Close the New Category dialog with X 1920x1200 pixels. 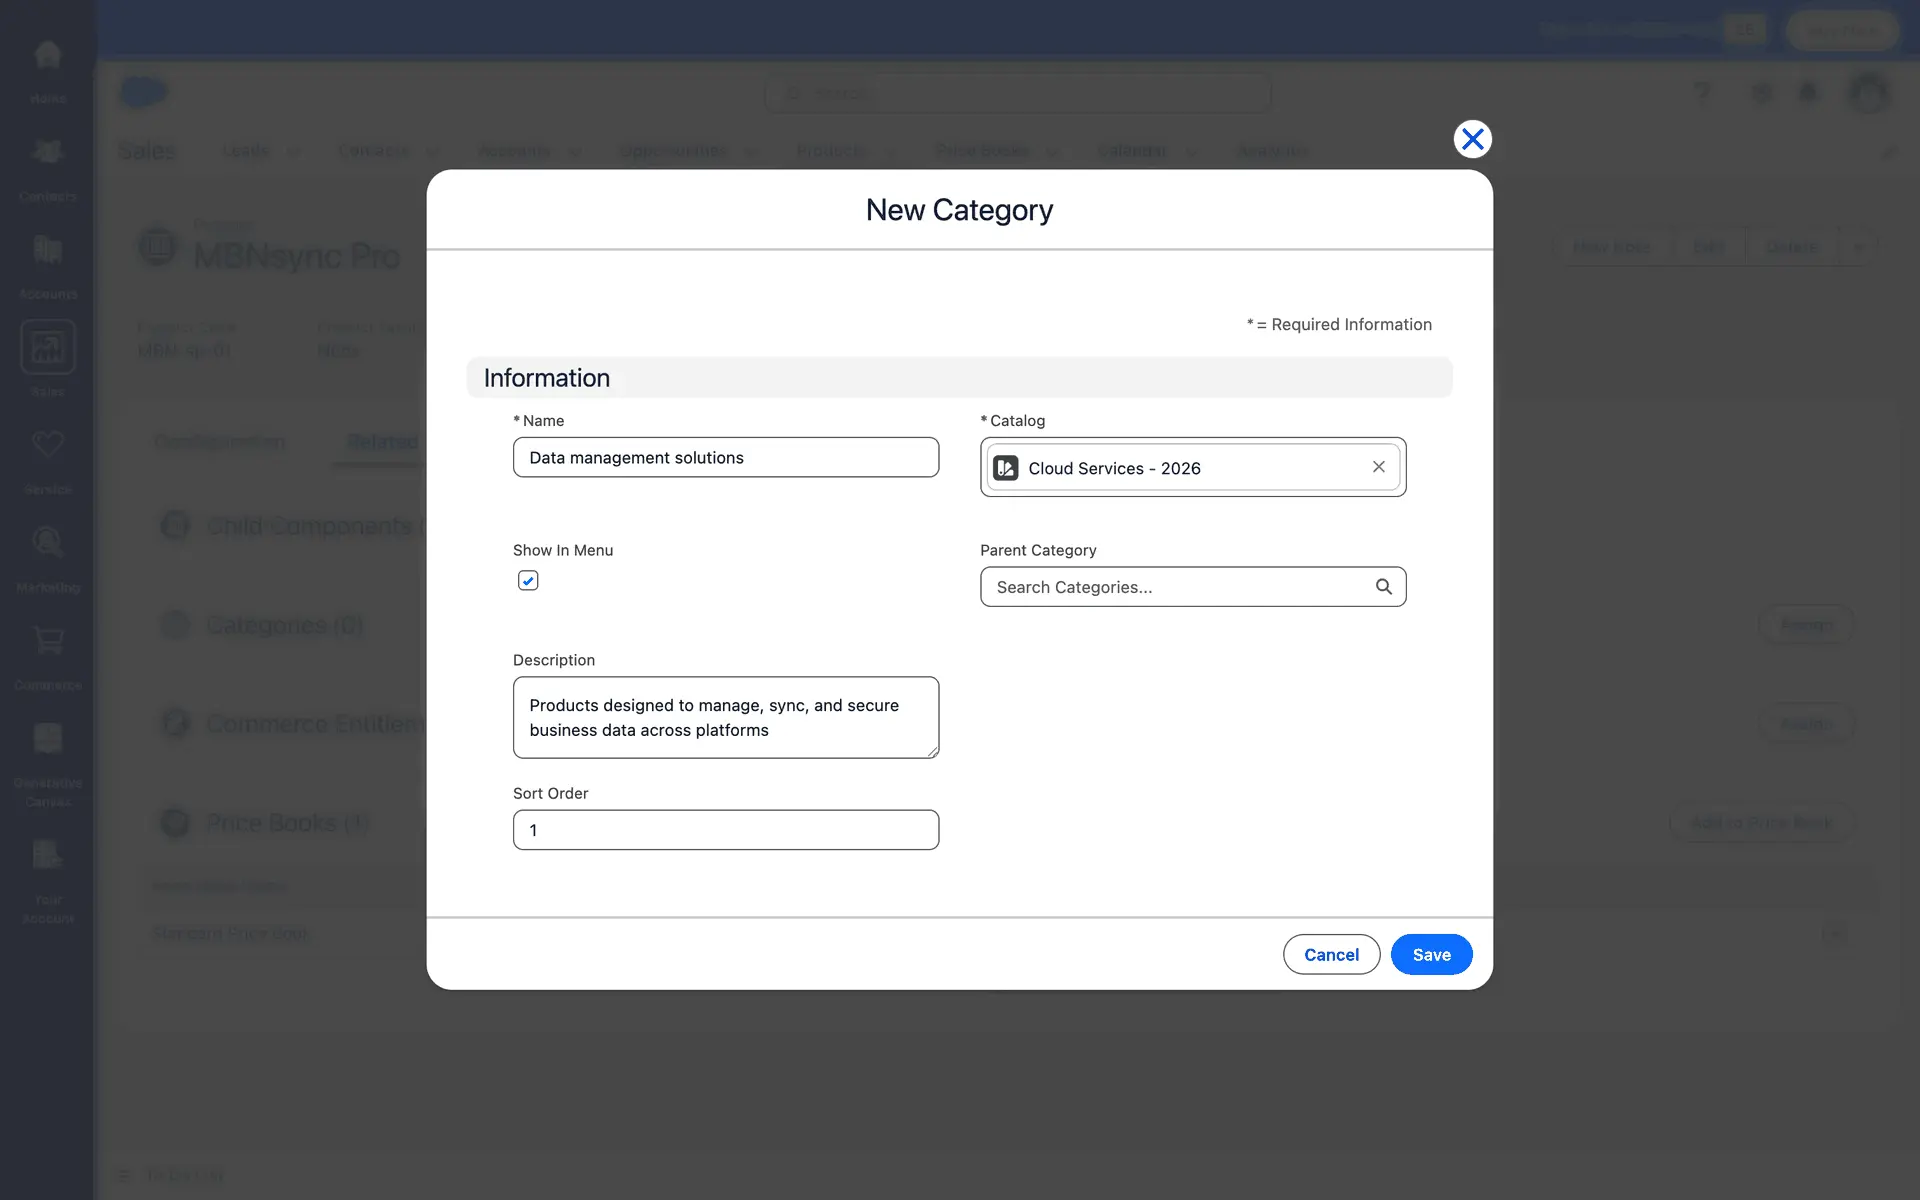[1472, 139]
